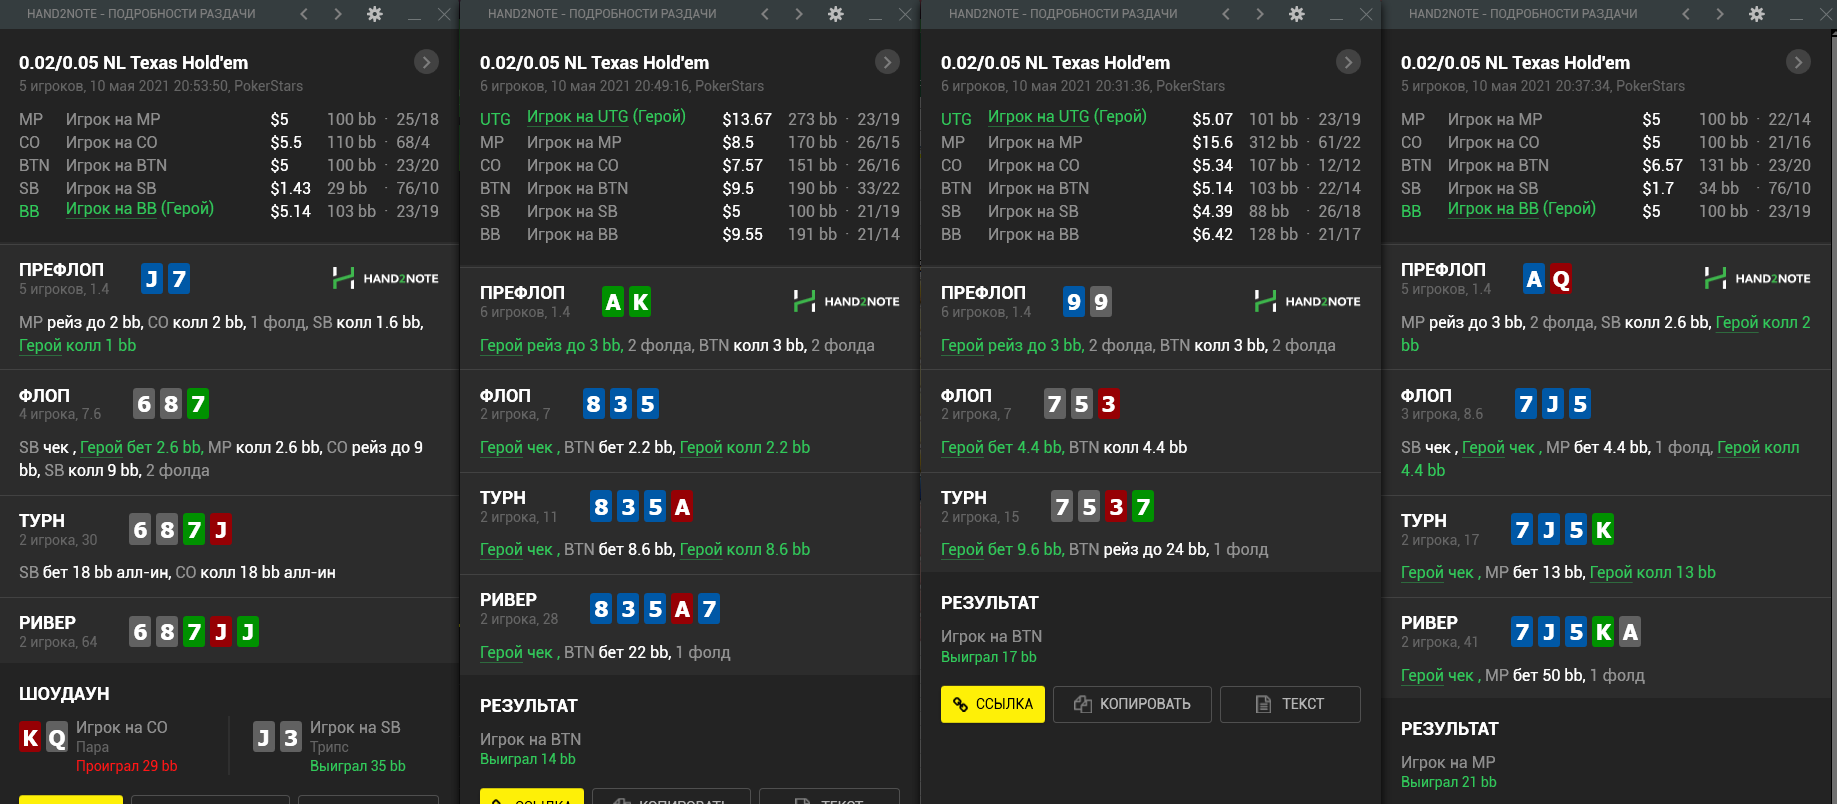Select 'Игрок на BB' row with $6.42 stack
The width and height of the screenshot is (1837, 804).
pos(1151,234)
